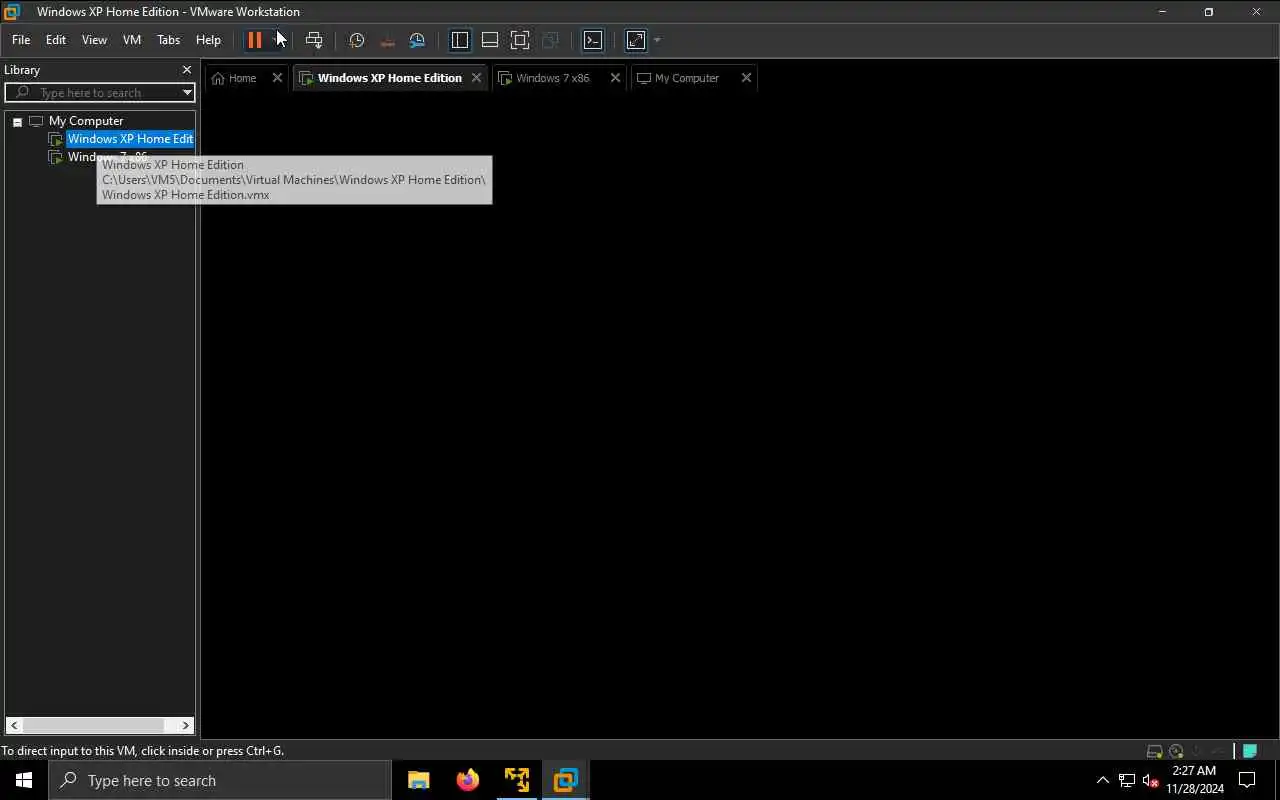Click the VMware Workstation taskbar icon
The height and width of the screenshot is (800, 1280).
pyautogui.click(x=566, y=780)
